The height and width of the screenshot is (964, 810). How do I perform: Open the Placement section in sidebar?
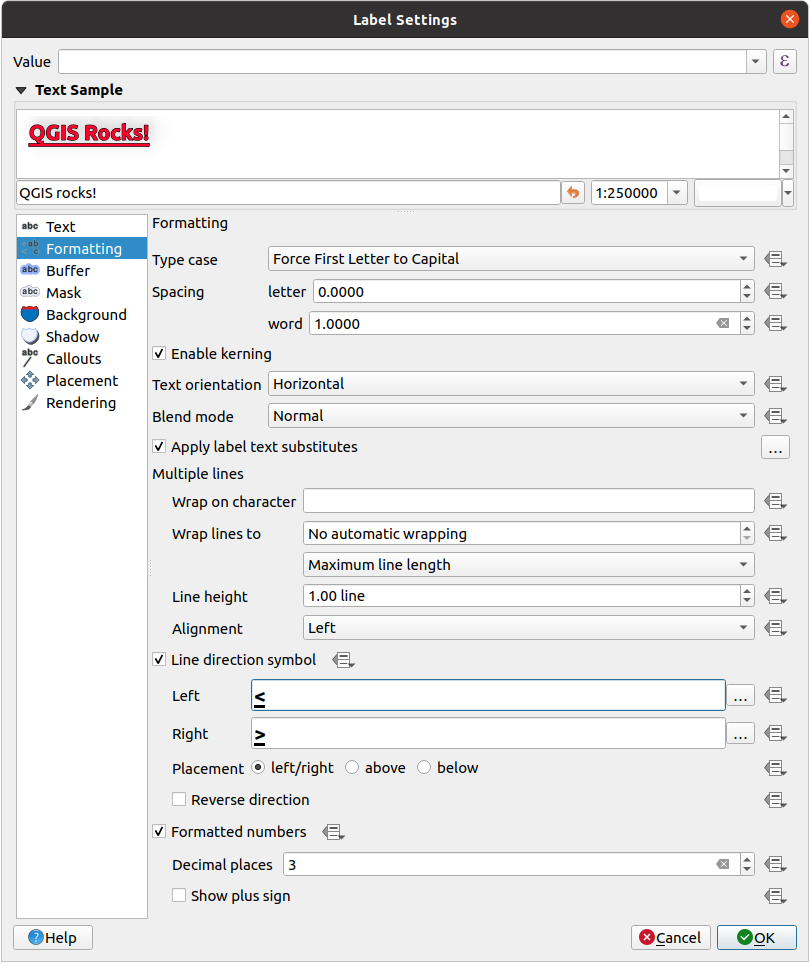pyautogui.click(x=81, y=381)
